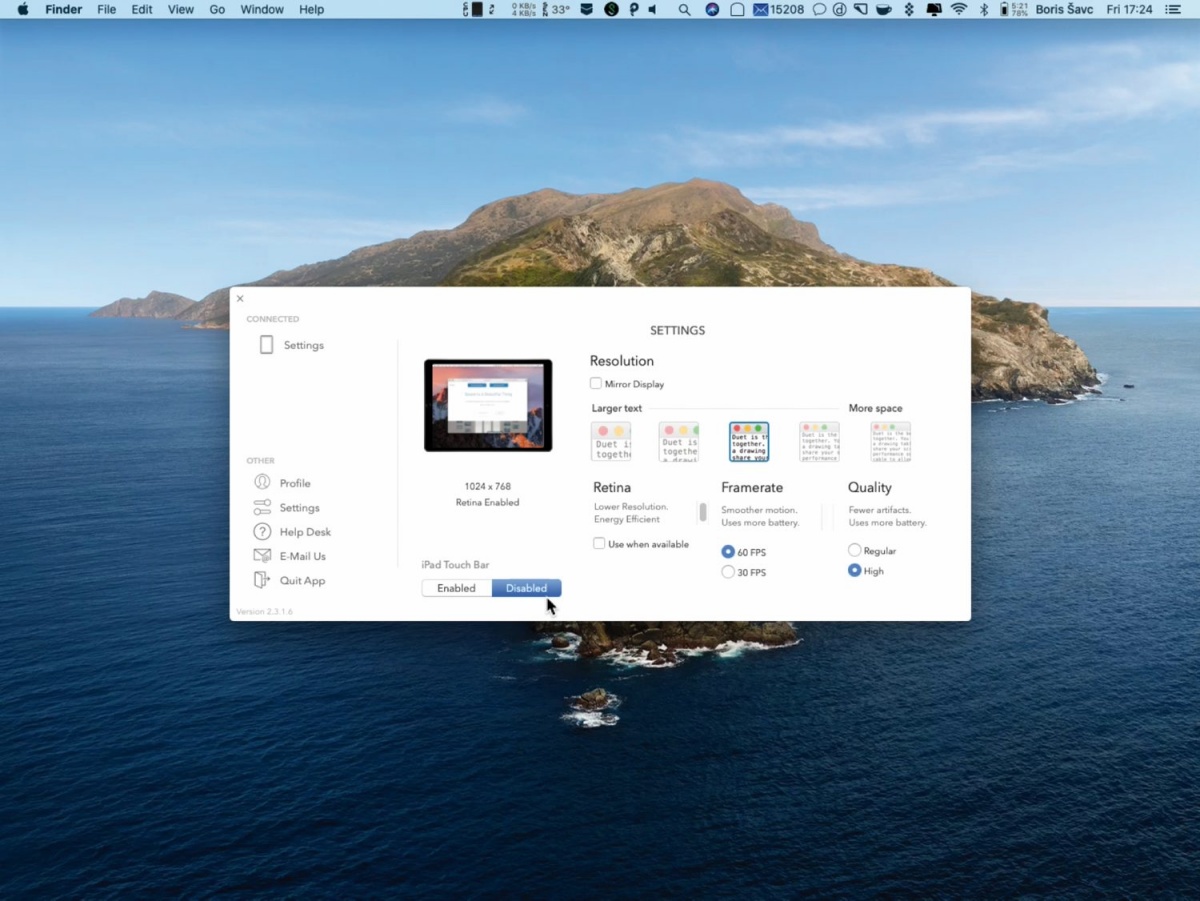Set iPad Touch Bar to Enabled
Image resolution: width=1200 pixels, height=901 pixels.
click(x=457, y=588)
